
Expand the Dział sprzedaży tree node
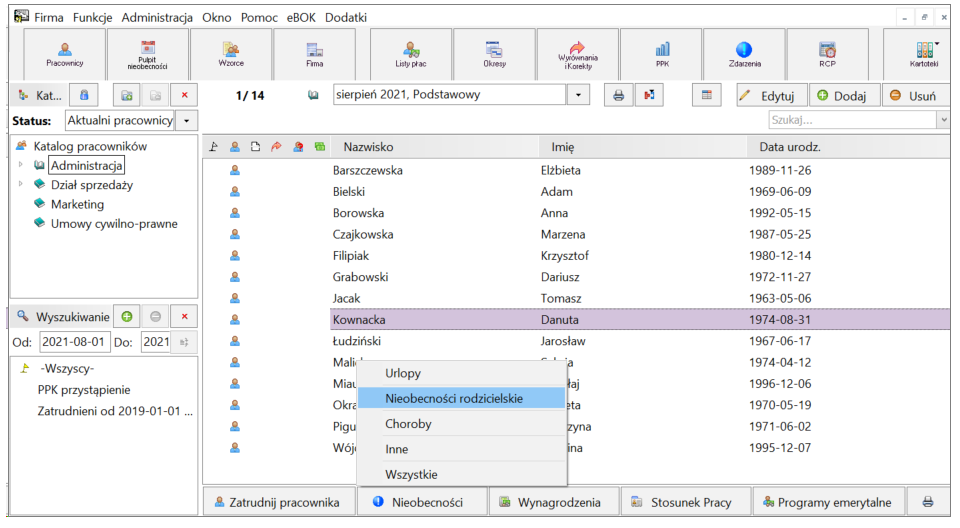[20, 184]
